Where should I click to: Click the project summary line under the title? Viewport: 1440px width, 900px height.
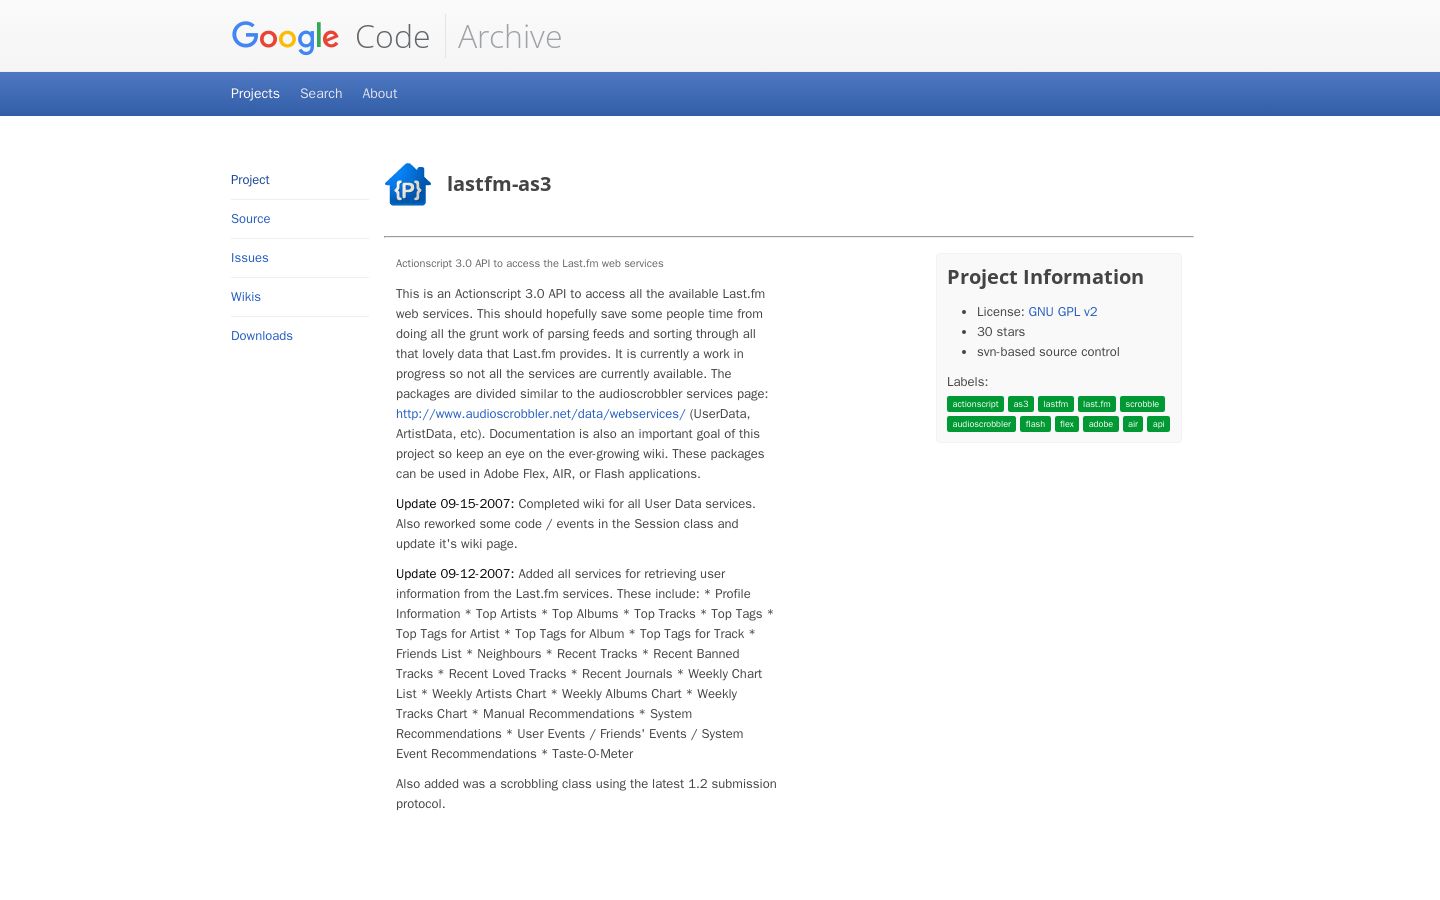(530, 264)
